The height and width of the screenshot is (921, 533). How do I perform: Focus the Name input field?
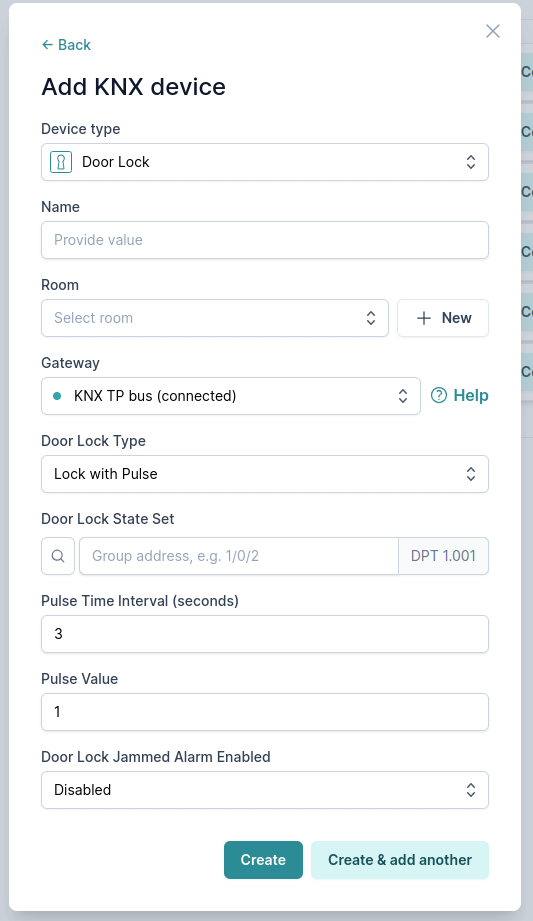265,240
